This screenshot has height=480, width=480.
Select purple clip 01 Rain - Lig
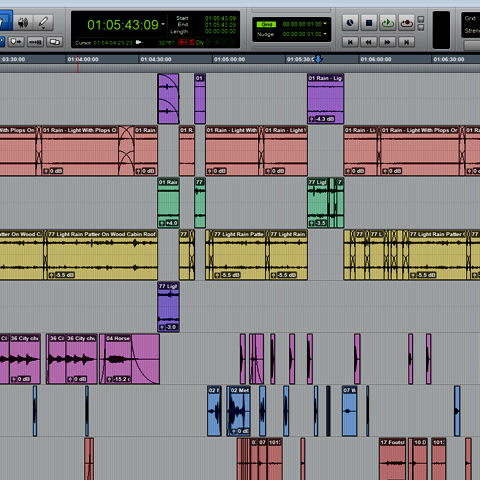pos(326,99)
